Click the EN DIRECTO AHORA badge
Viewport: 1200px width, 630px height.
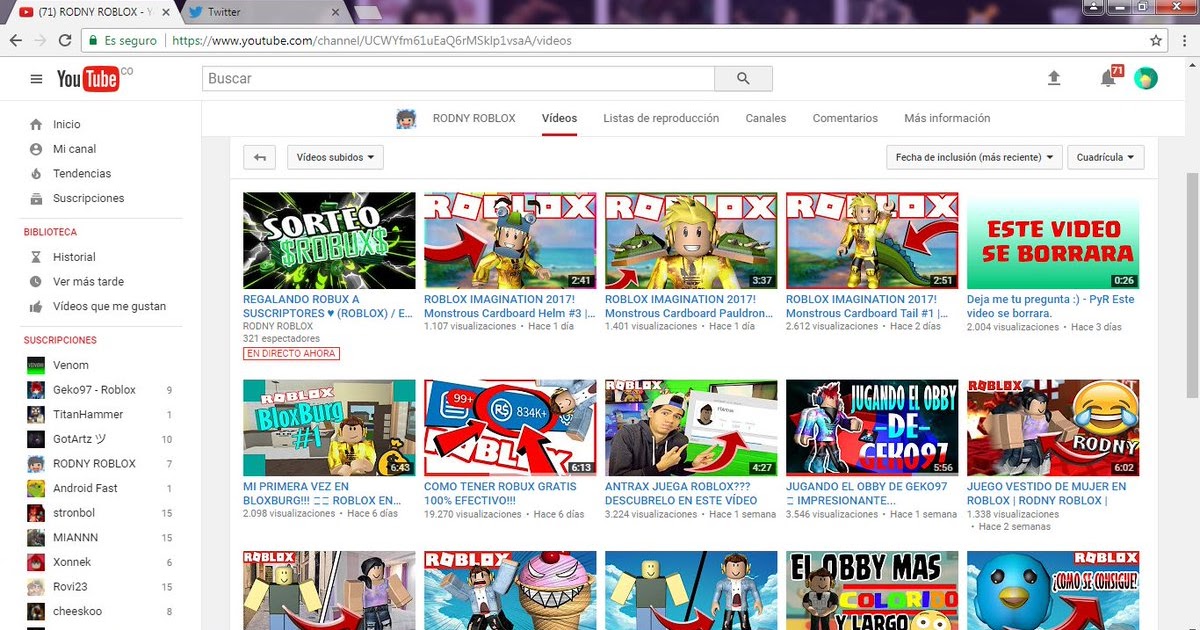pos(291,354)
